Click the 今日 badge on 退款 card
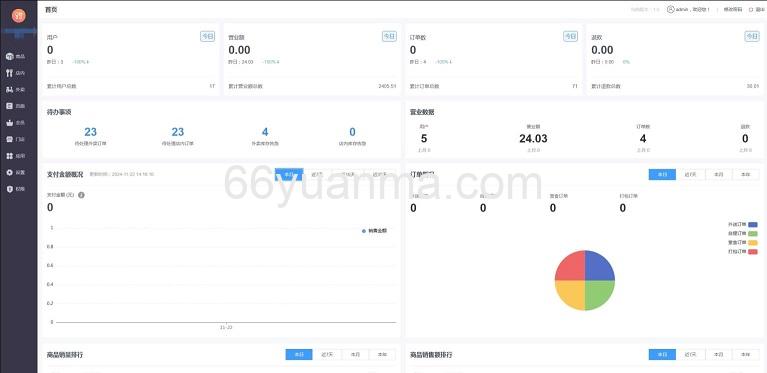The width and height of the screenshot is (767, 373). 752,36
